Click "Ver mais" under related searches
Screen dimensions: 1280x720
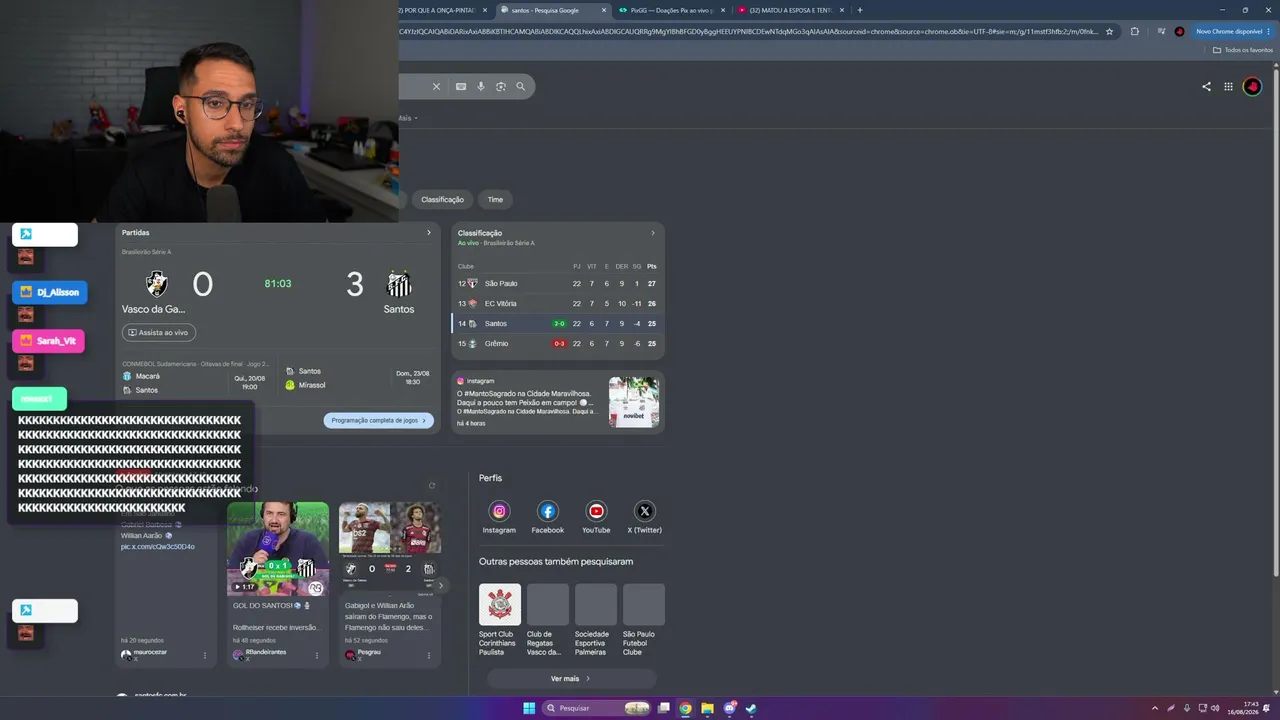[x=571, y=679]
